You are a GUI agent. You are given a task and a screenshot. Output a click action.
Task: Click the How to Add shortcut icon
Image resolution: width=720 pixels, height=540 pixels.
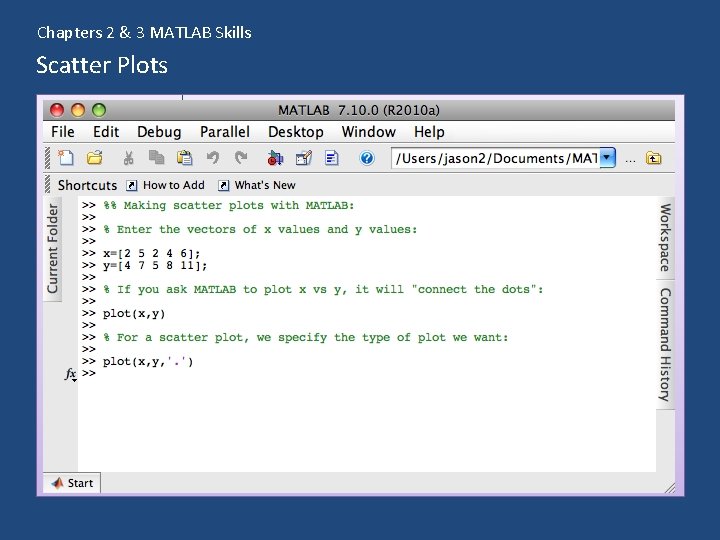click(131, 186)
